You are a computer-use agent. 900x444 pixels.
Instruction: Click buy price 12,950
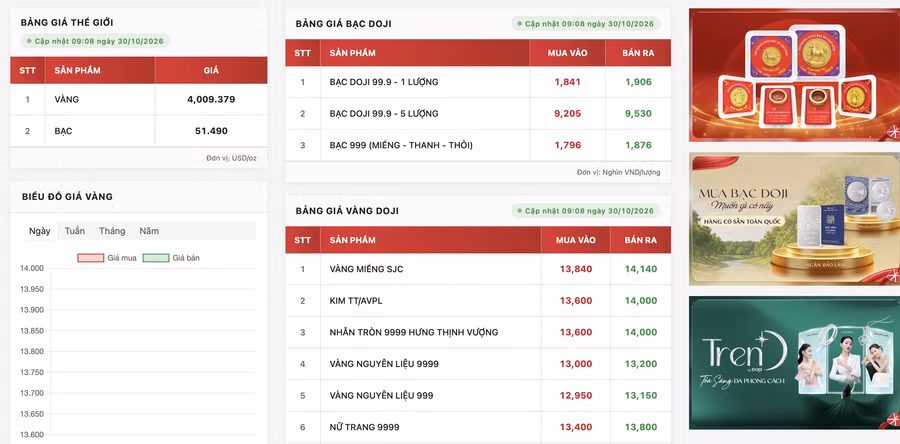[576, 395]
